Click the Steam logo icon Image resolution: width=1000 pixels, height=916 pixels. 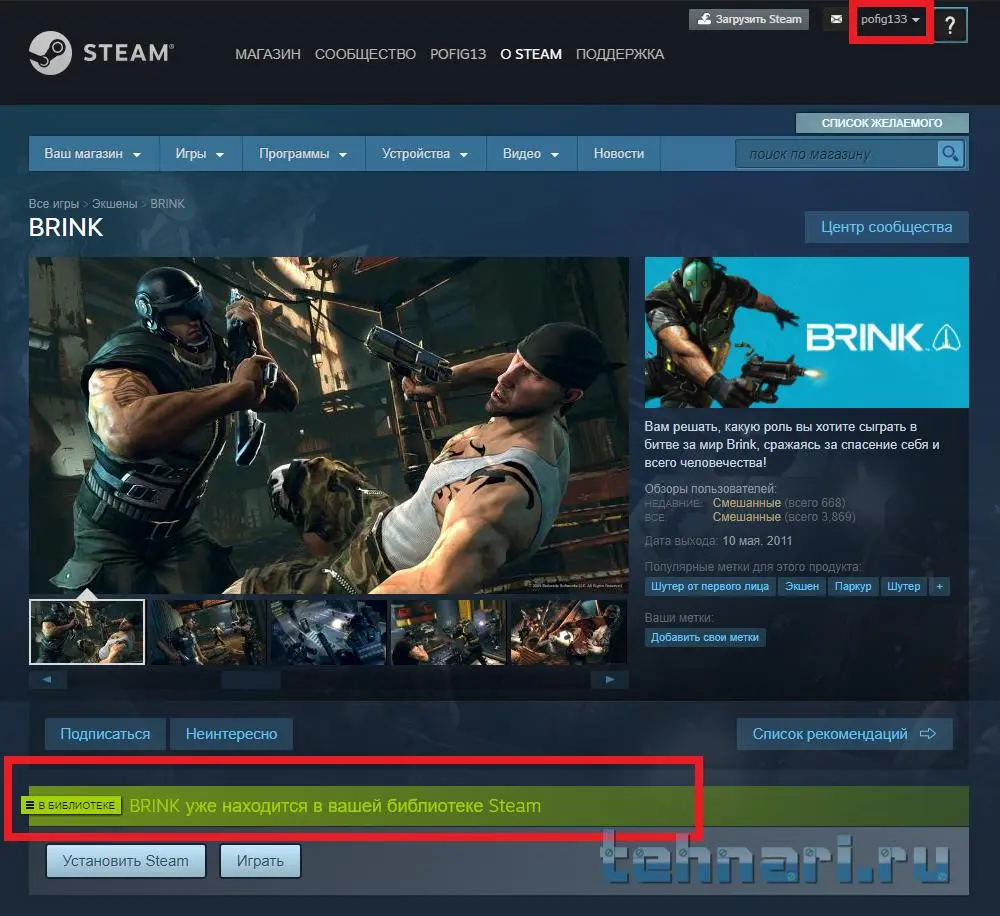[x=50, y=53]
